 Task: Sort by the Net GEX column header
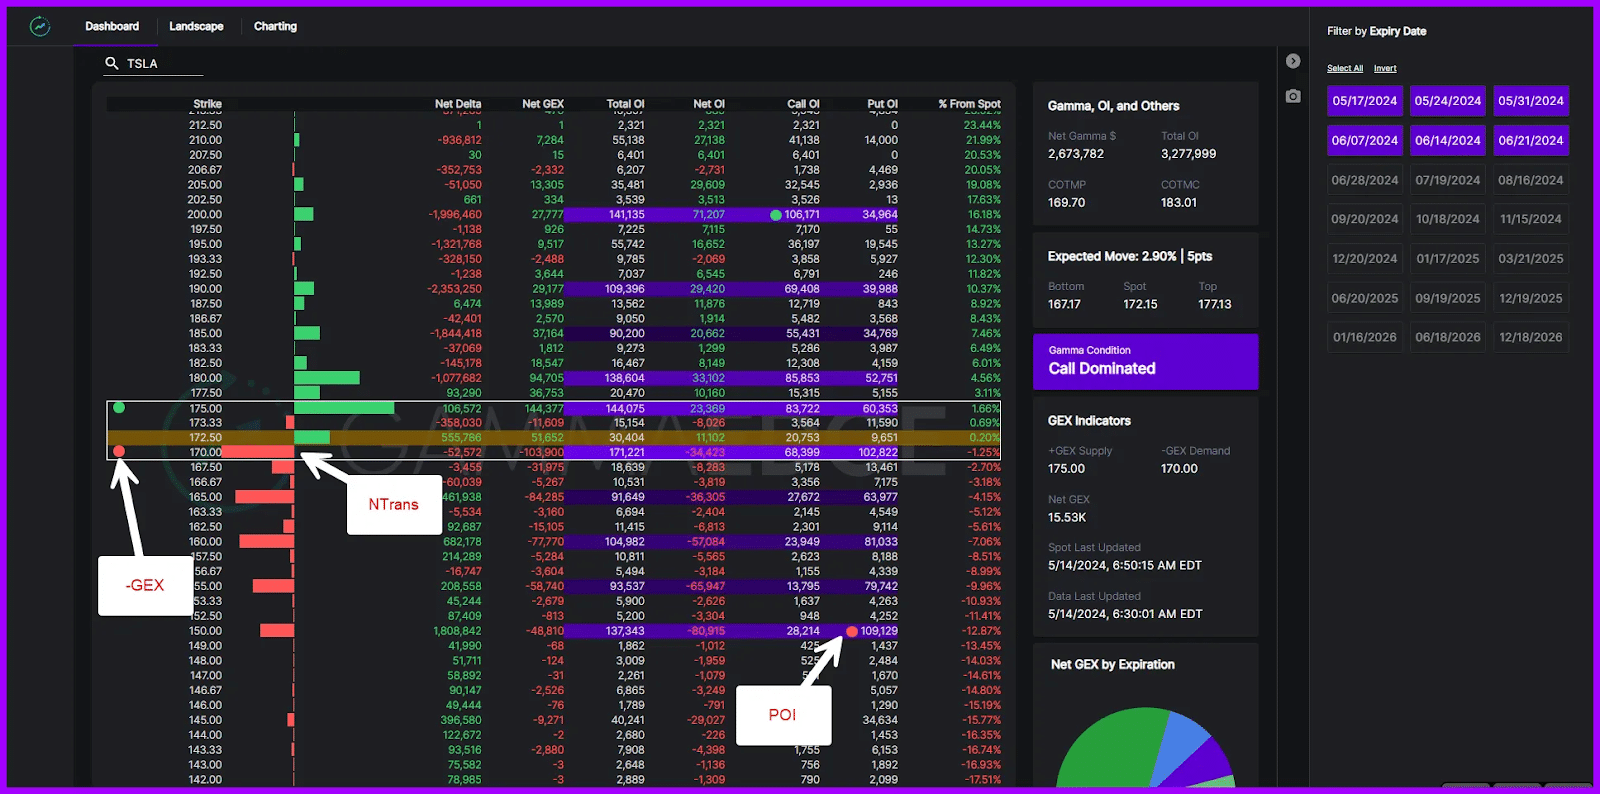coord(542,104)
